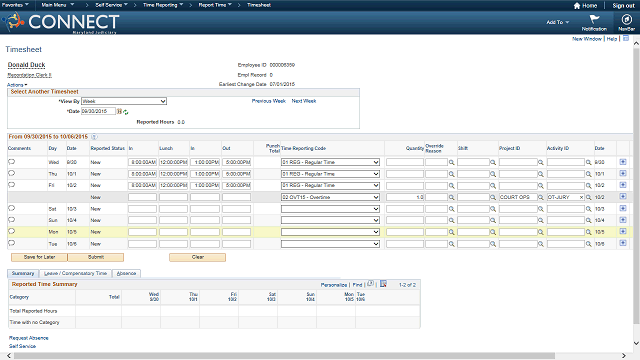Open comment bubble for Thu 10/1 row

(x=11, y=173)
